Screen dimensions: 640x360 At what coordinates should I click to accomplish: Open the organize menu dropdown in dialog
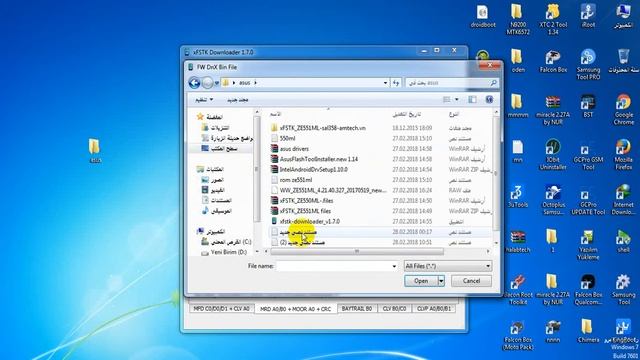(204, 100)
